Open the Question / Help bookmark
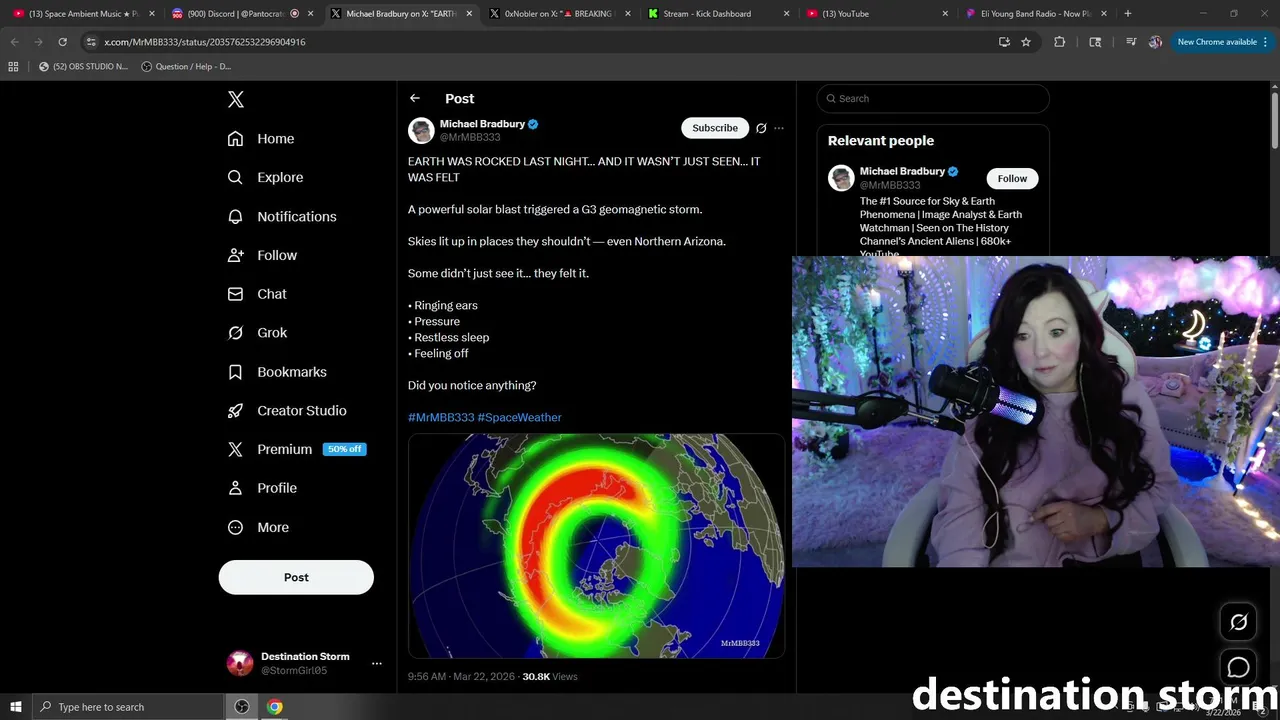 186,66
